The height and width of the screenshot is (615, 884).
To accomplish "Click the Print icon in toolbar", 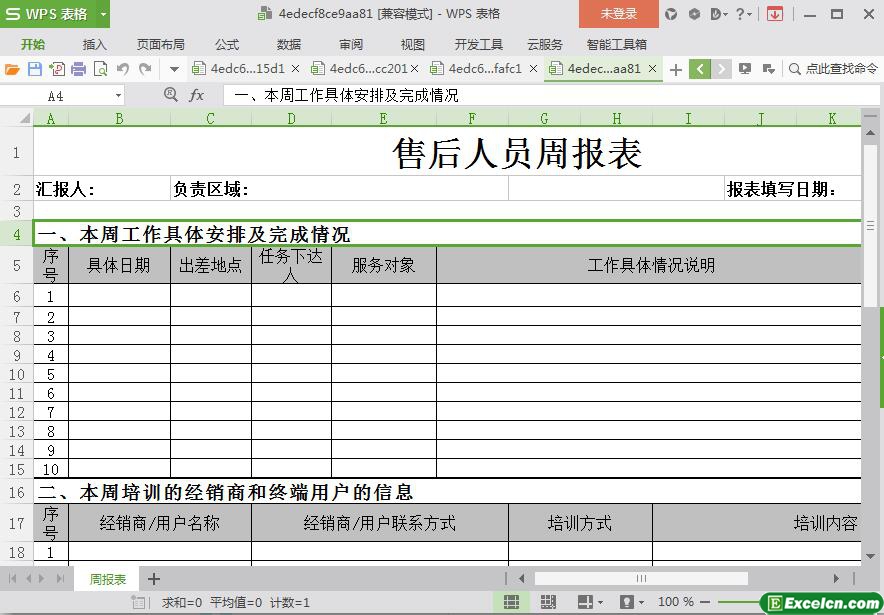I will 78,69.
